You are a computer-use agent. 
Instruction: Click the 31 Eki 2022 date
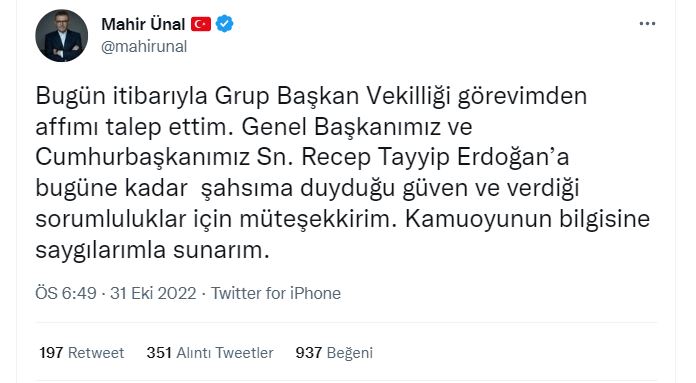click(153, 293)
